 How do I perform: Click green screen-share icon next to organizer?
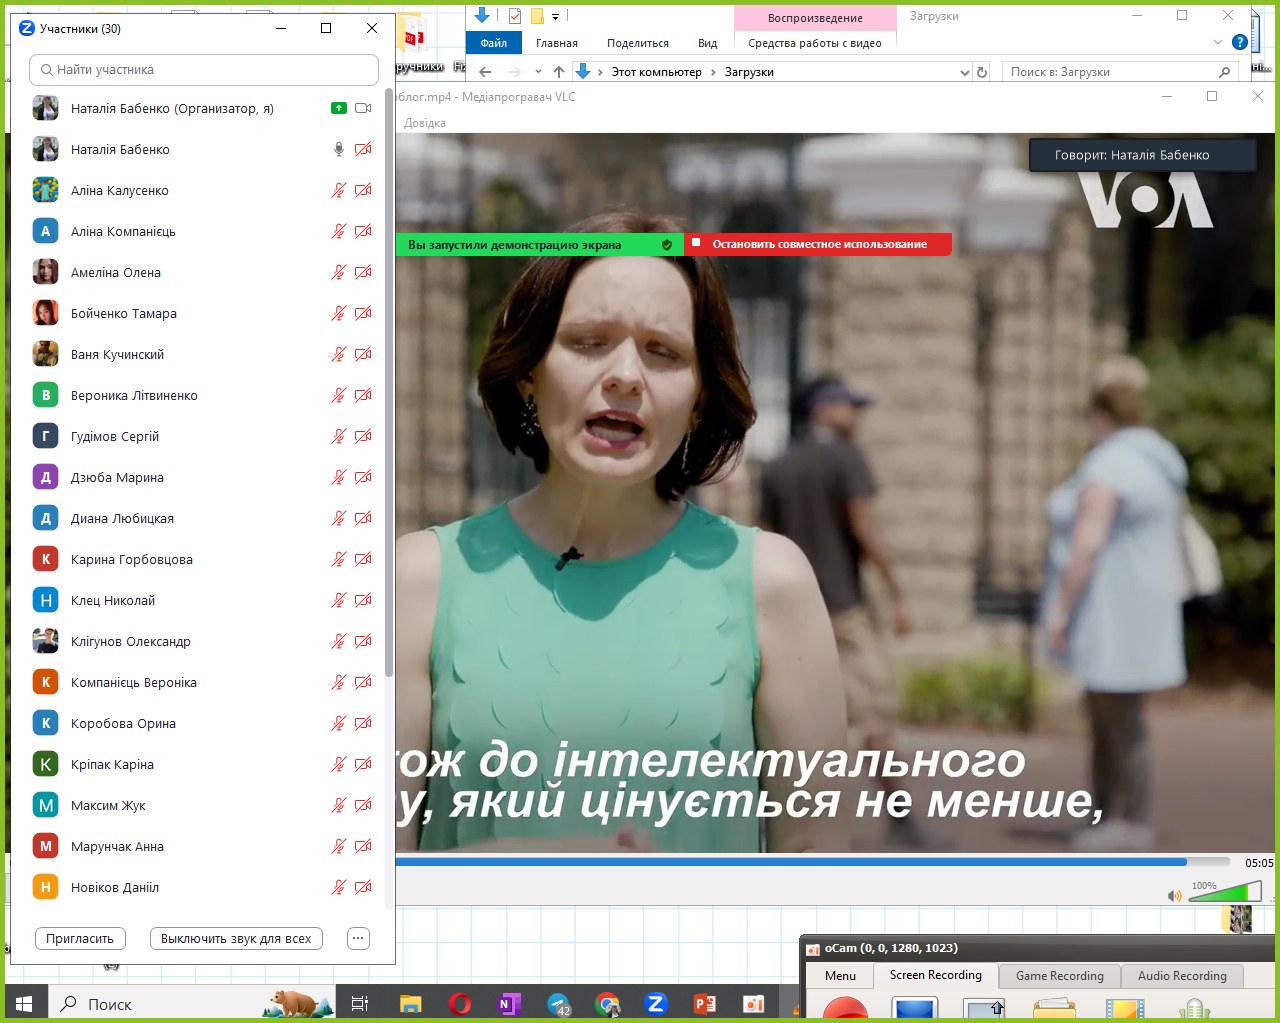pyautogui.click(x=339, y=108)
